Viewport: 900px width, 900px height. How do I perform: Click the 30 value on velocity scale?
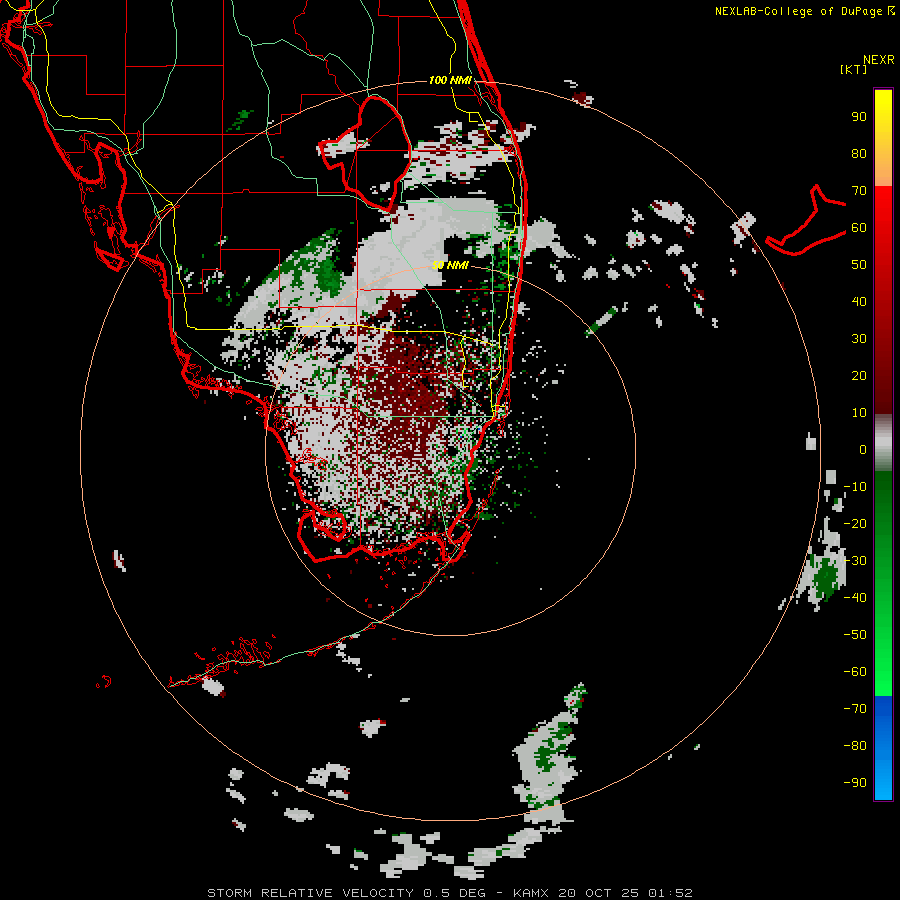tap(859, 339)
